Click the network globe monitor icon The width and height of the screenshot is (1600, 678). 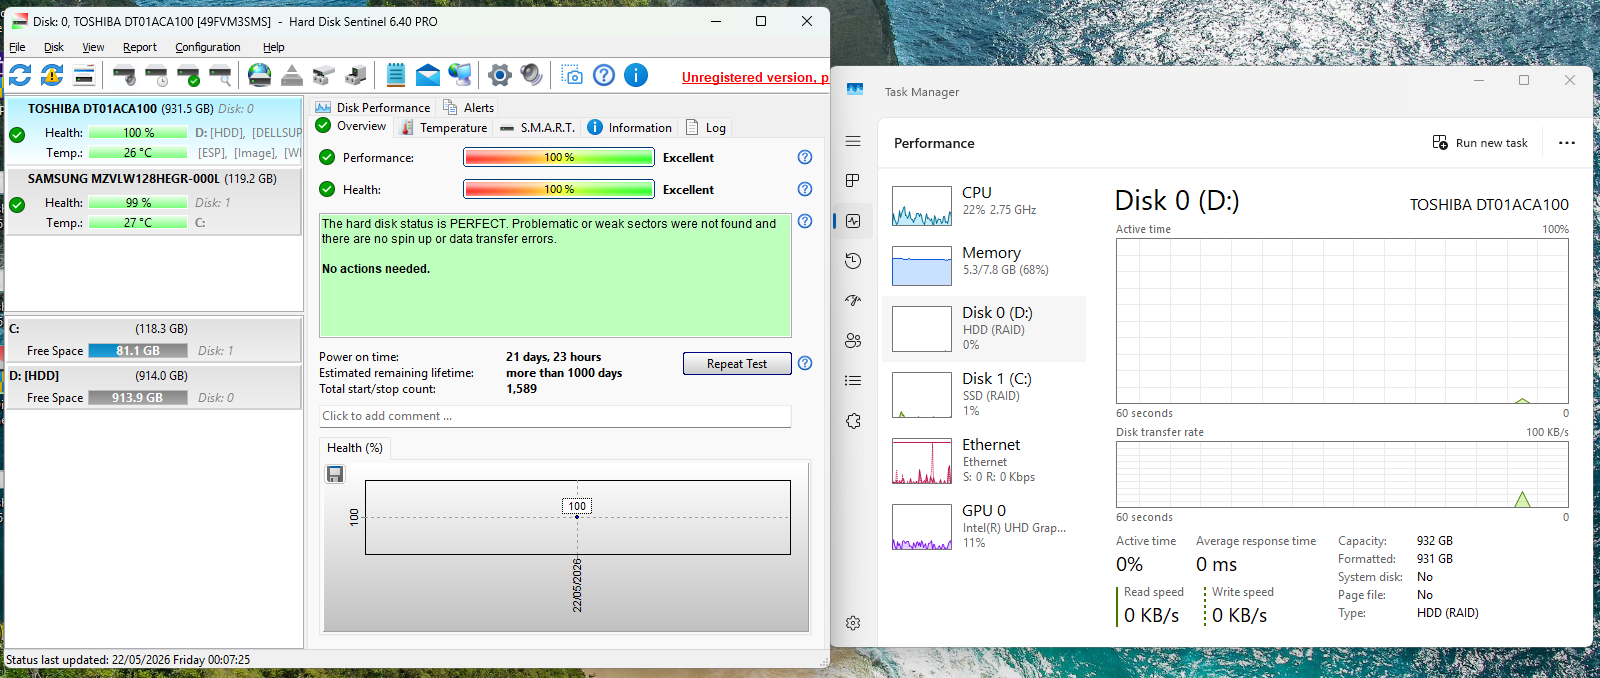tap(460, 75)
